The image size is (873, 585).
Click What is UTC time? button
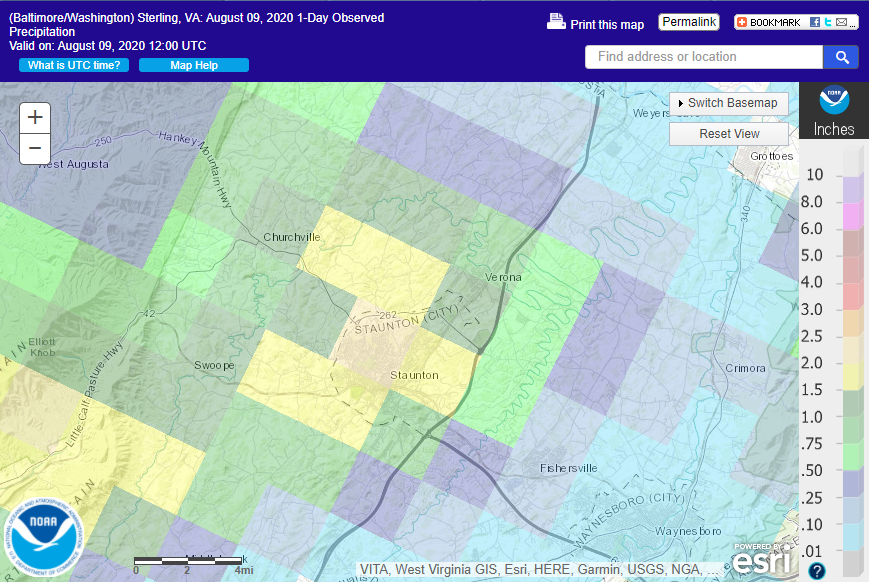[74, 65]
